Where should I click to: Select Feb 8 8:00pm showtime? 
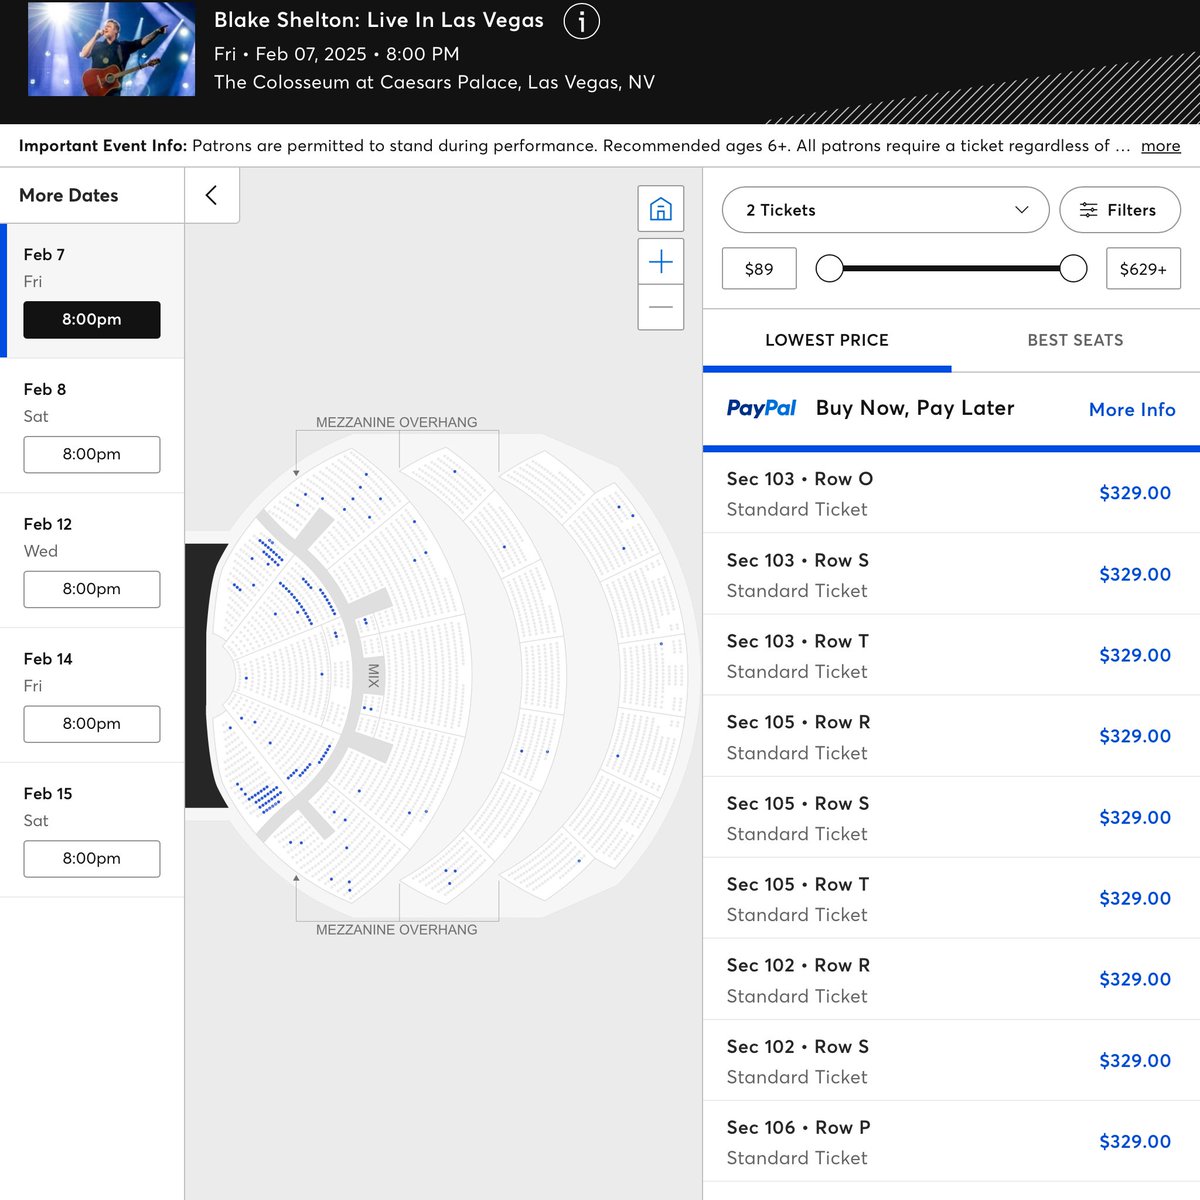tap(92, 454)
